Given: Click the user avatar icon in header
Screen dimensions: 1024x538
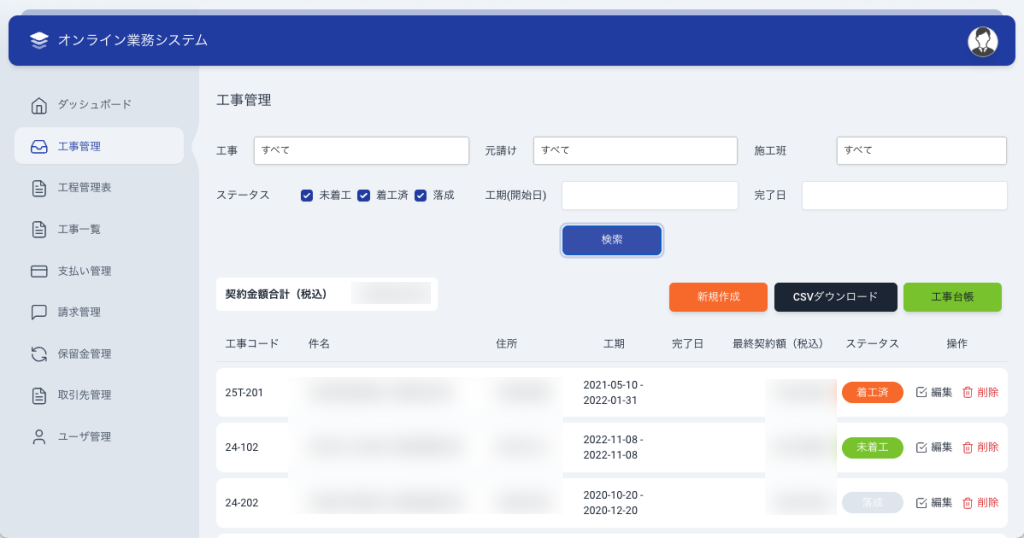Looking at the screenshot, I should (982, 41).
